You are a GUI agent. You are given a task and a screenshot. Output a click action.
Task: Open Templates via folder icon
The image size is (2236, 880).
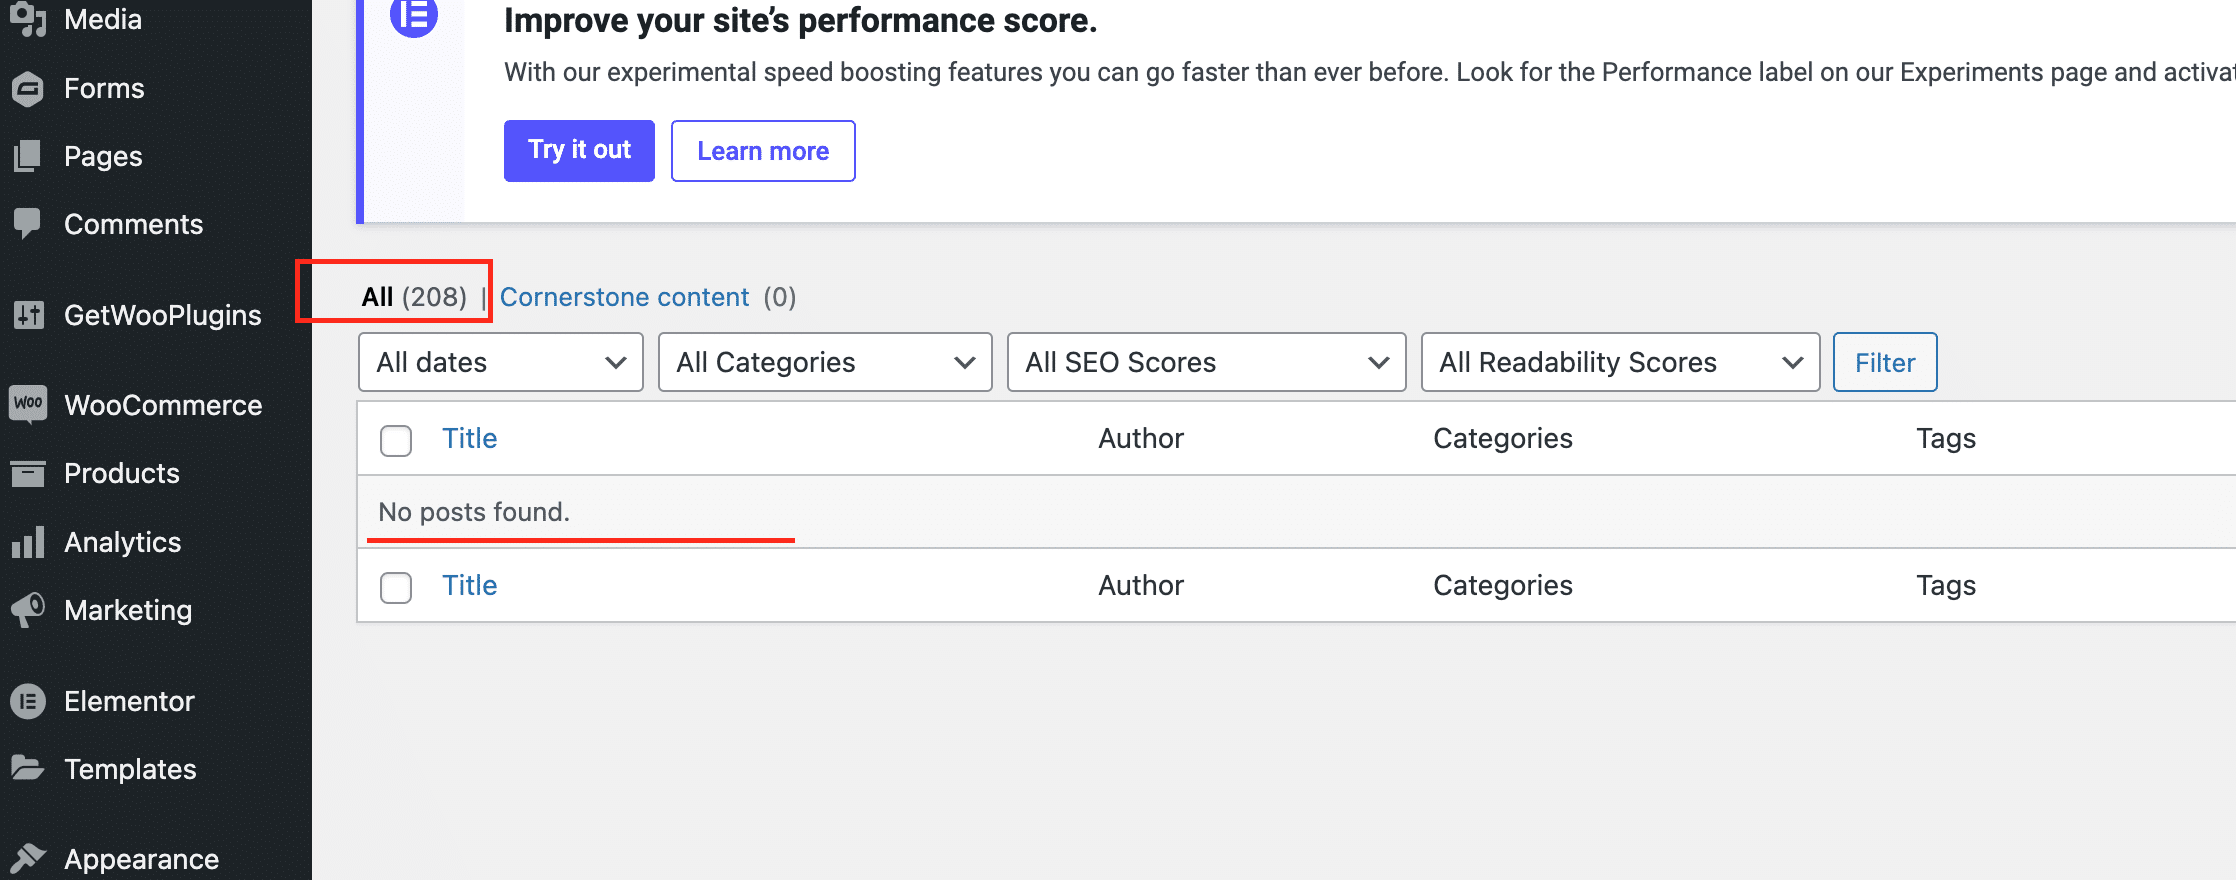pyautogui.click(x=28, y=768)
